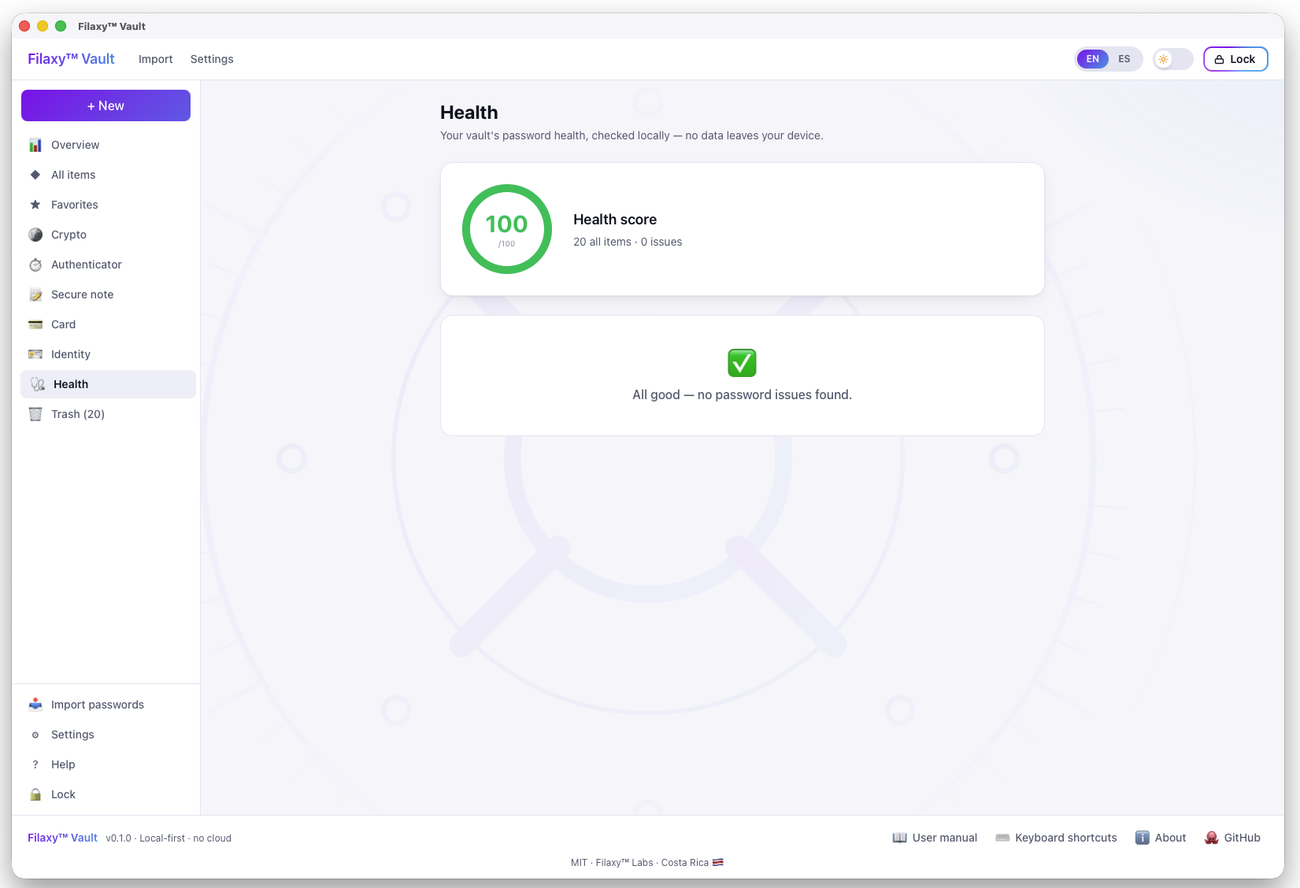
Task: Click the Trash bin icon
Action: pos(35,414)
